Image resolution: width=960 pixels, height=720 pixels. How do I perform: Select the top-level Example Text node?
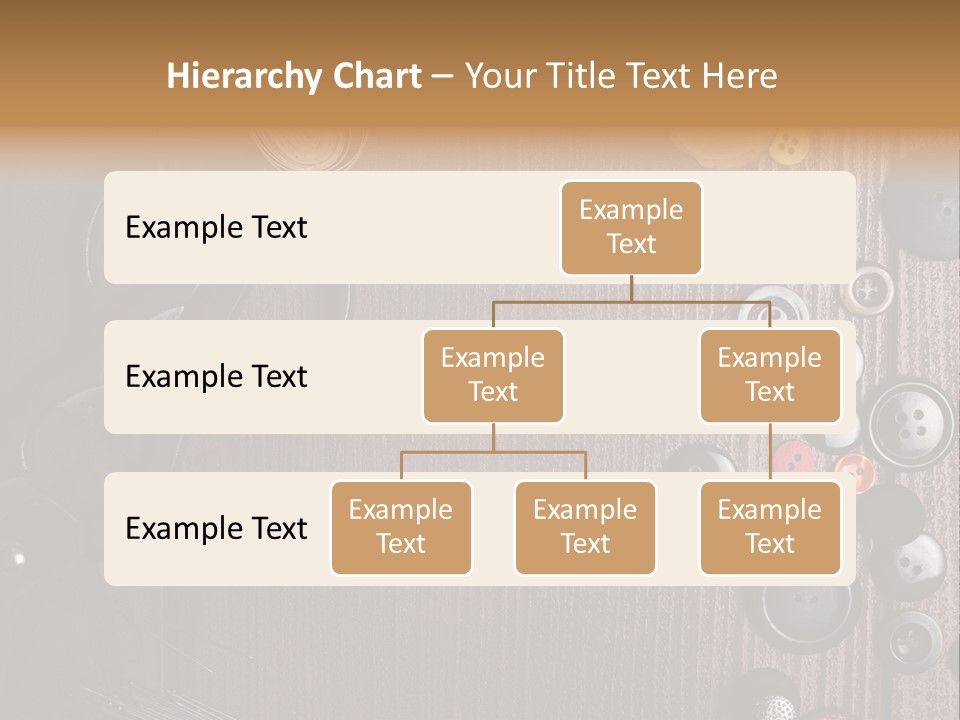click(x=631, y=228)
